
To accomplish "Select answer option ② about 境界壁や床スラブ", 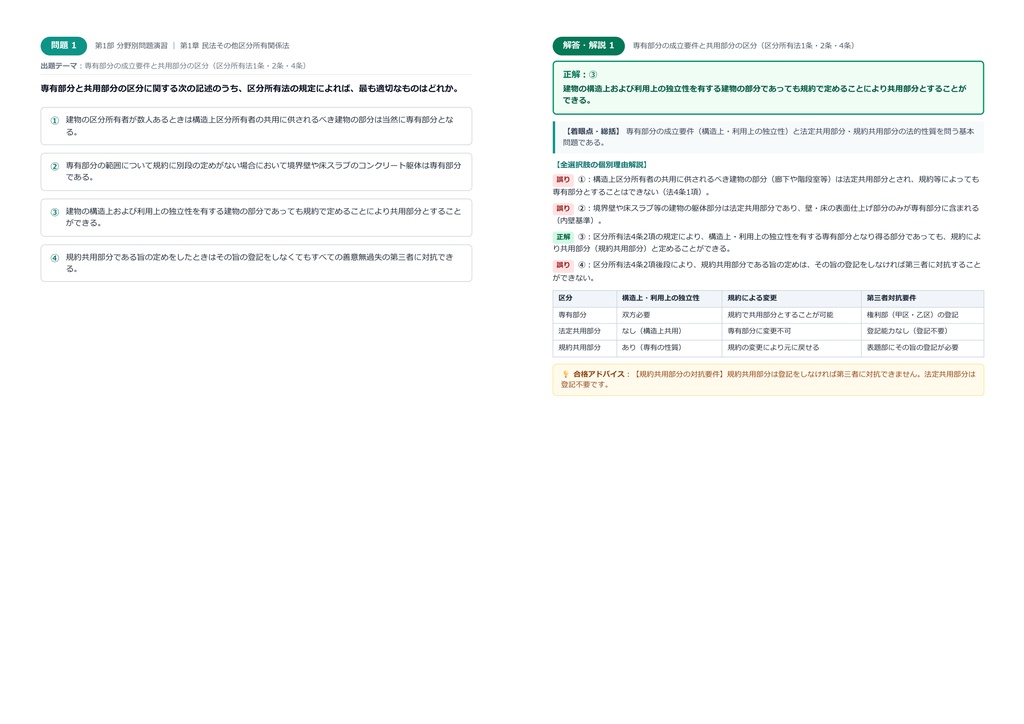I will (256, 172).
